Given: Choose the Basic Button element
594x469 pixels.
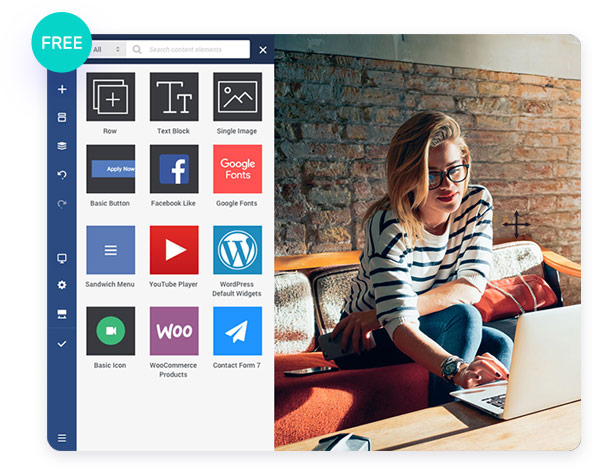Looking at the screenshot, I should point(111,176).
